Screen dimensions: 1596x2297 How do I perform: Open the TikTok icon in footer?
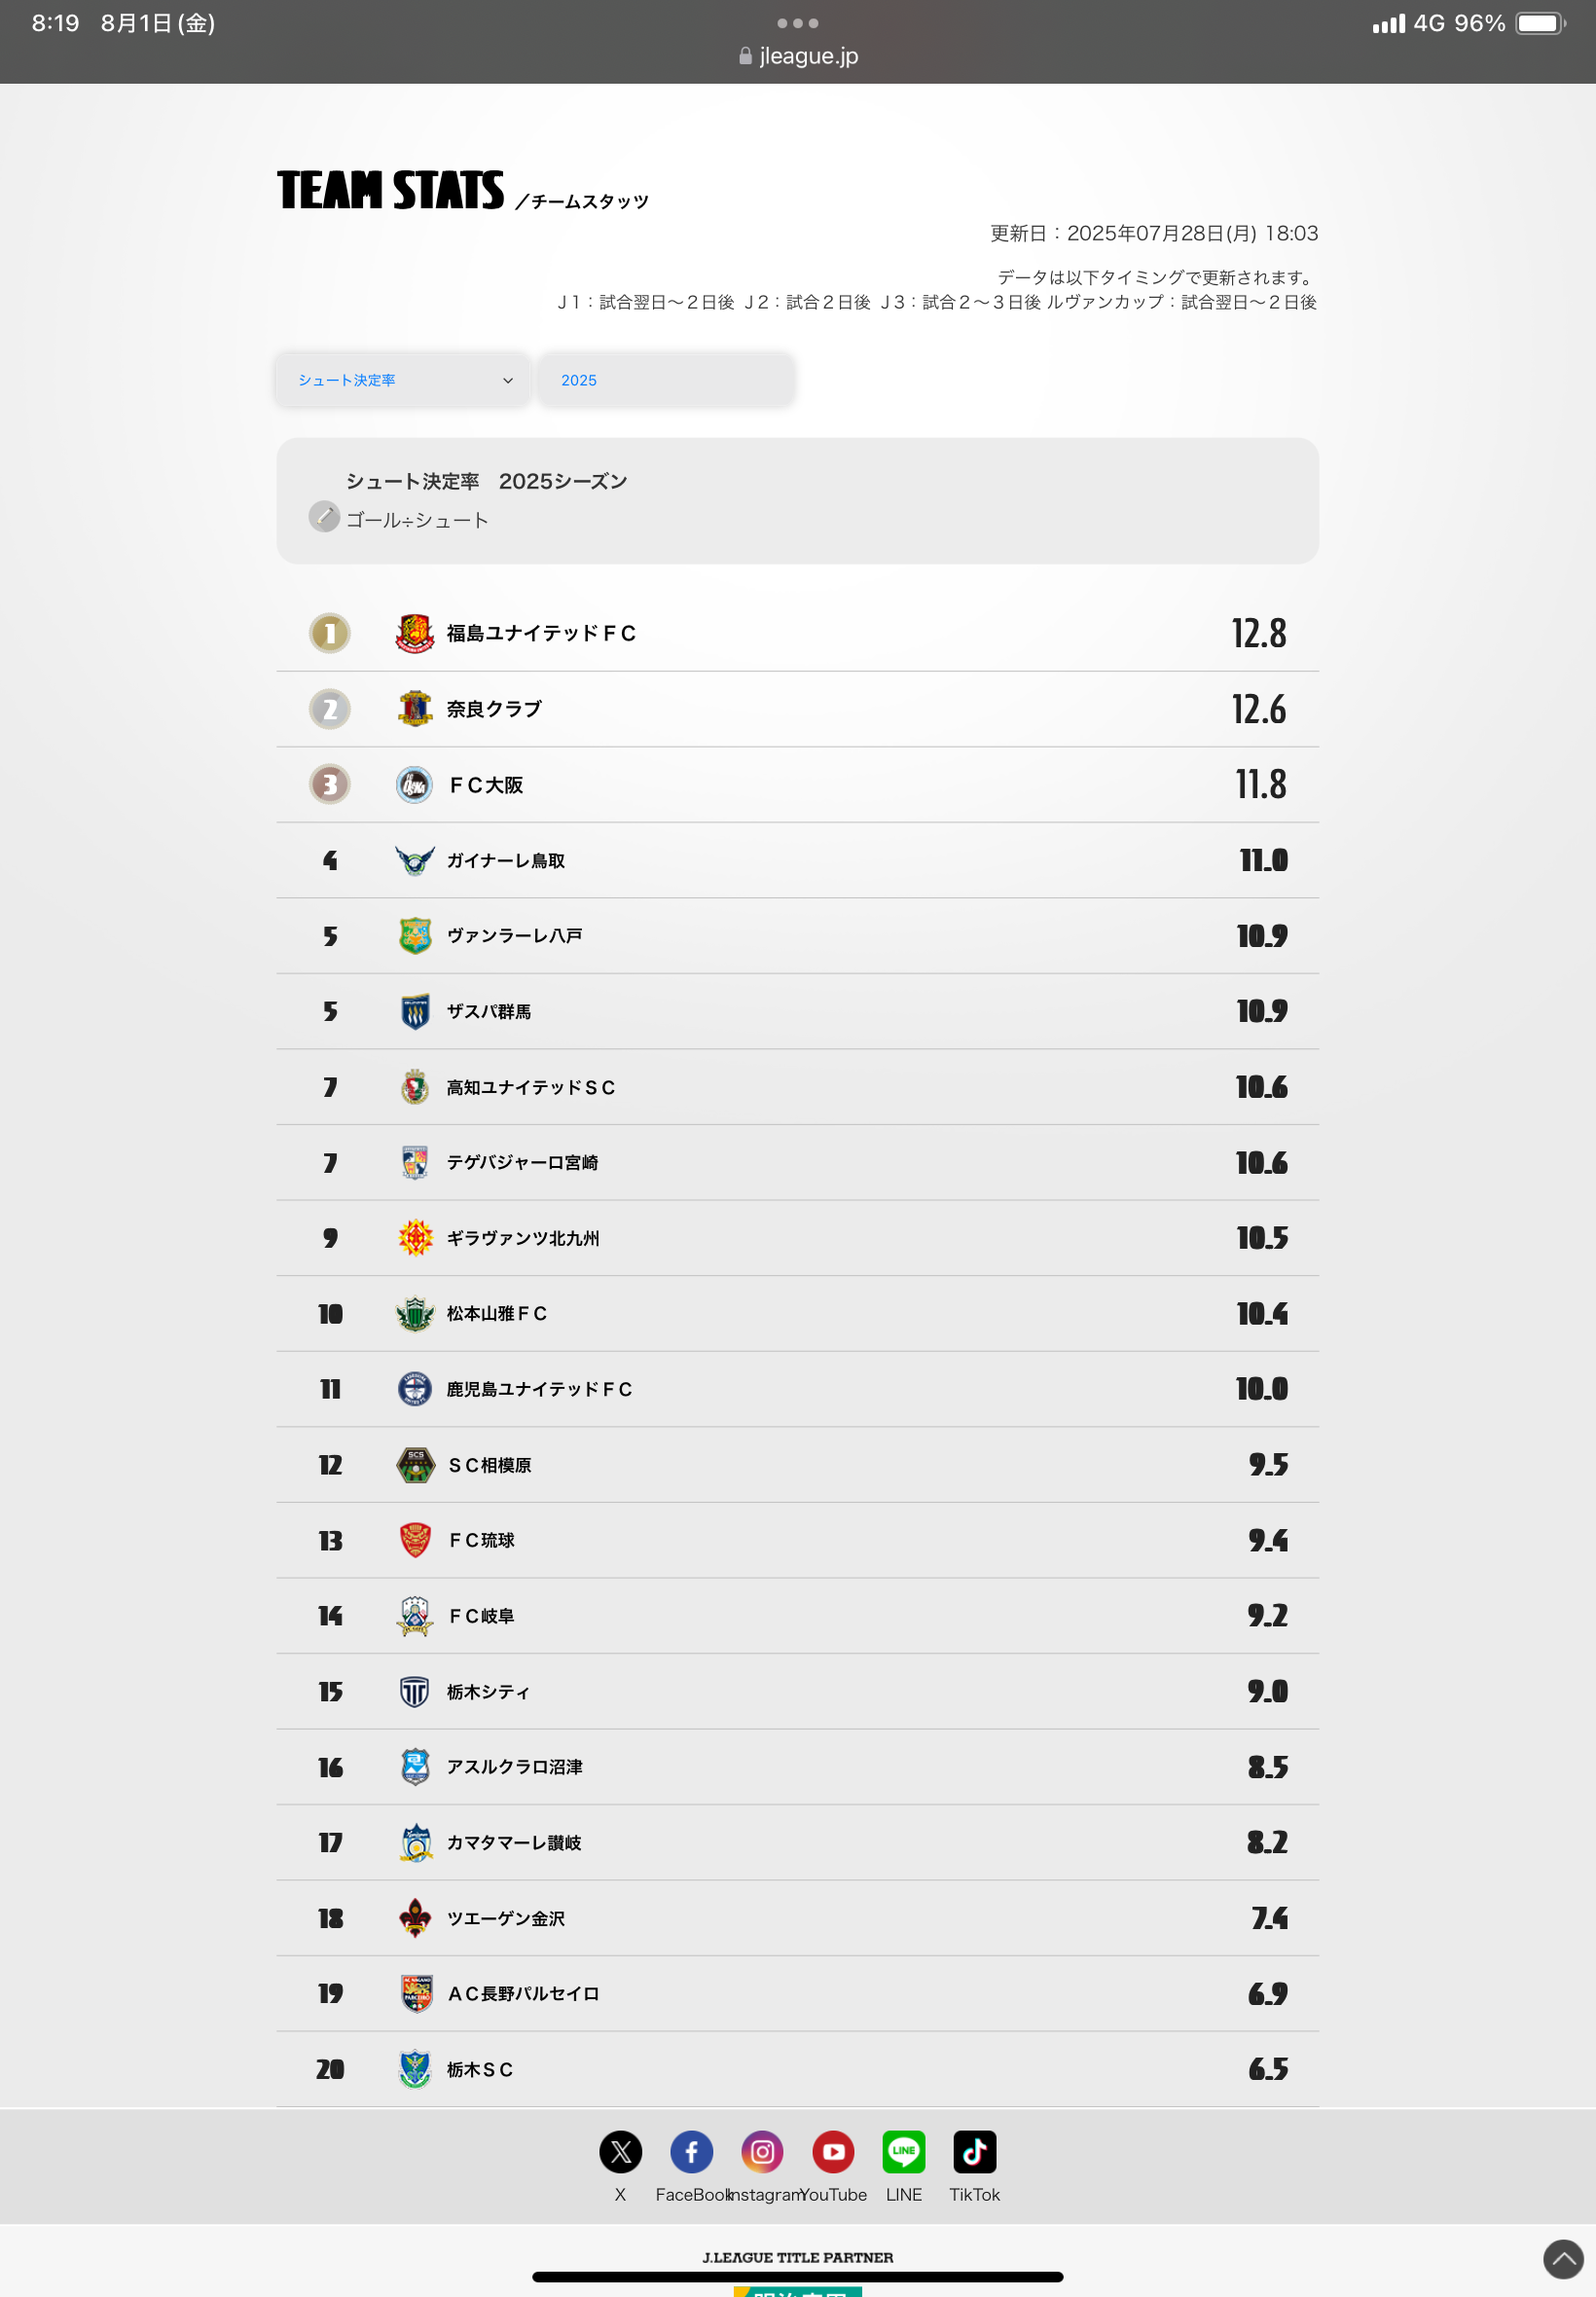tap(975, 2151)
